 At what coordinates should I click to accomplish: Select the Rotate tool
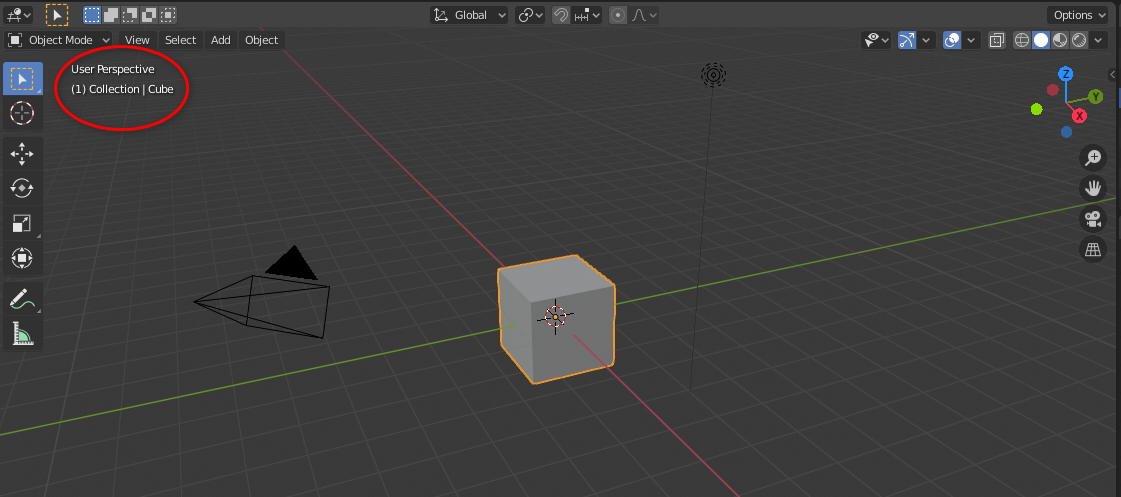[x=22, y=188]
